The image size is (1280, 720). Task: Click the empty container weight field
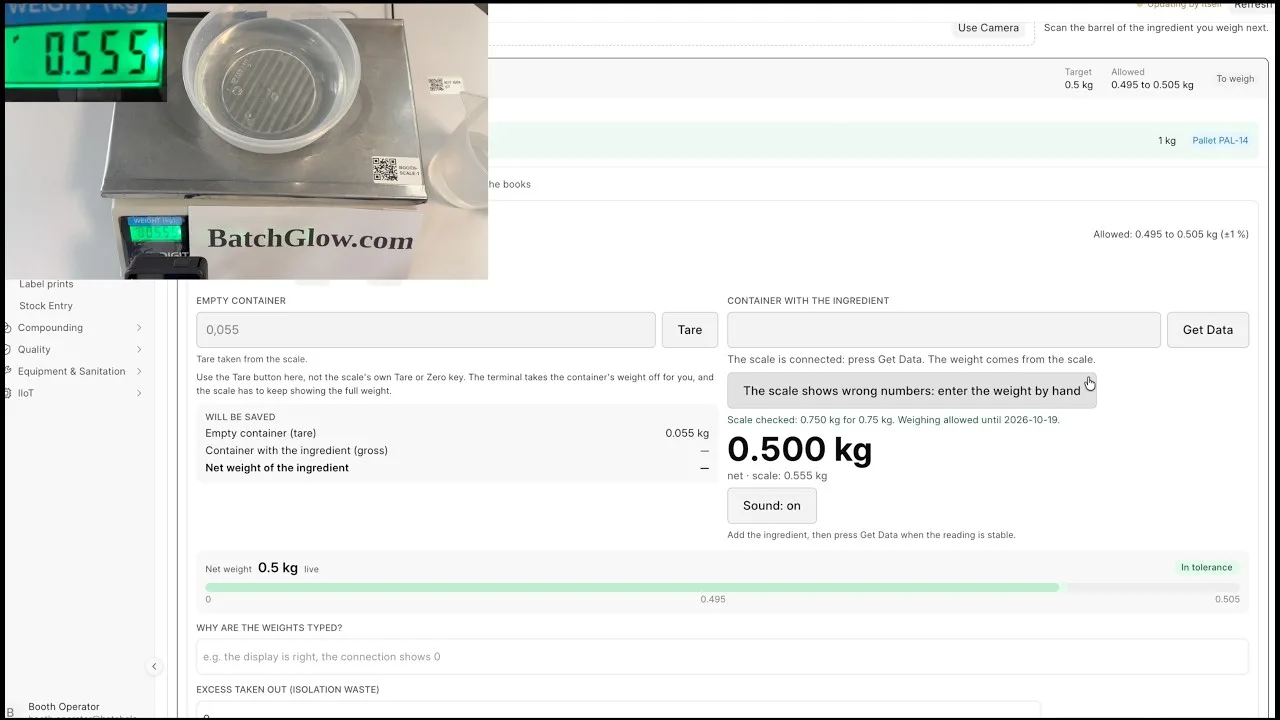[x=426, y=330]
